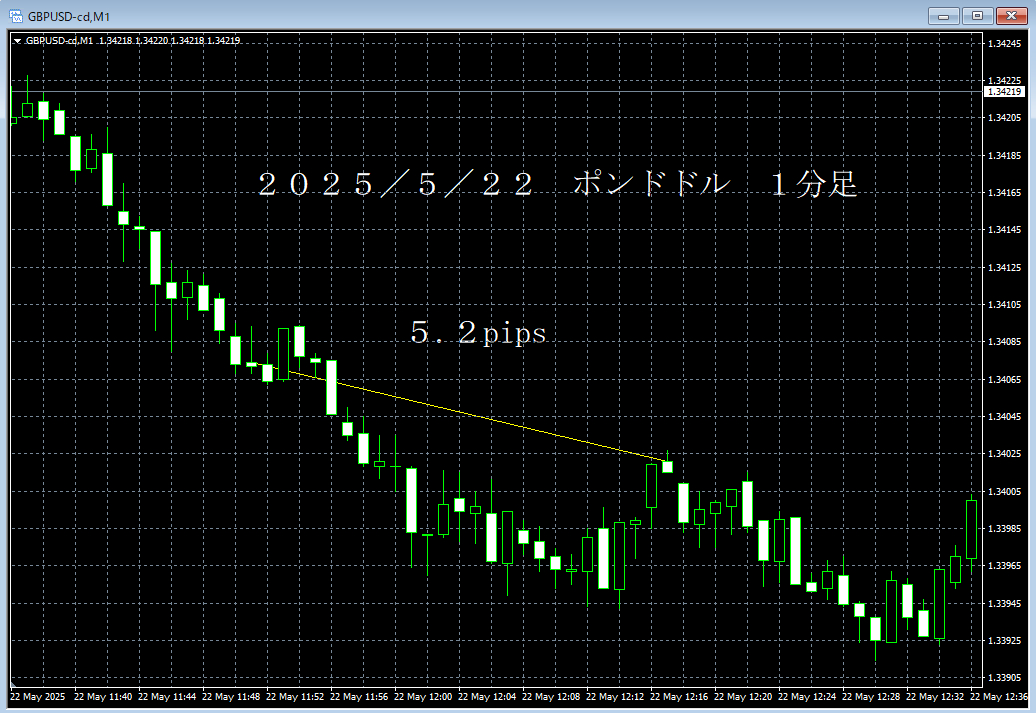Image resolution: width=1036 pixels, height=713 pixels.
Task: Click the '22 May 12:00' time label
Action: (x=423, y=696)
